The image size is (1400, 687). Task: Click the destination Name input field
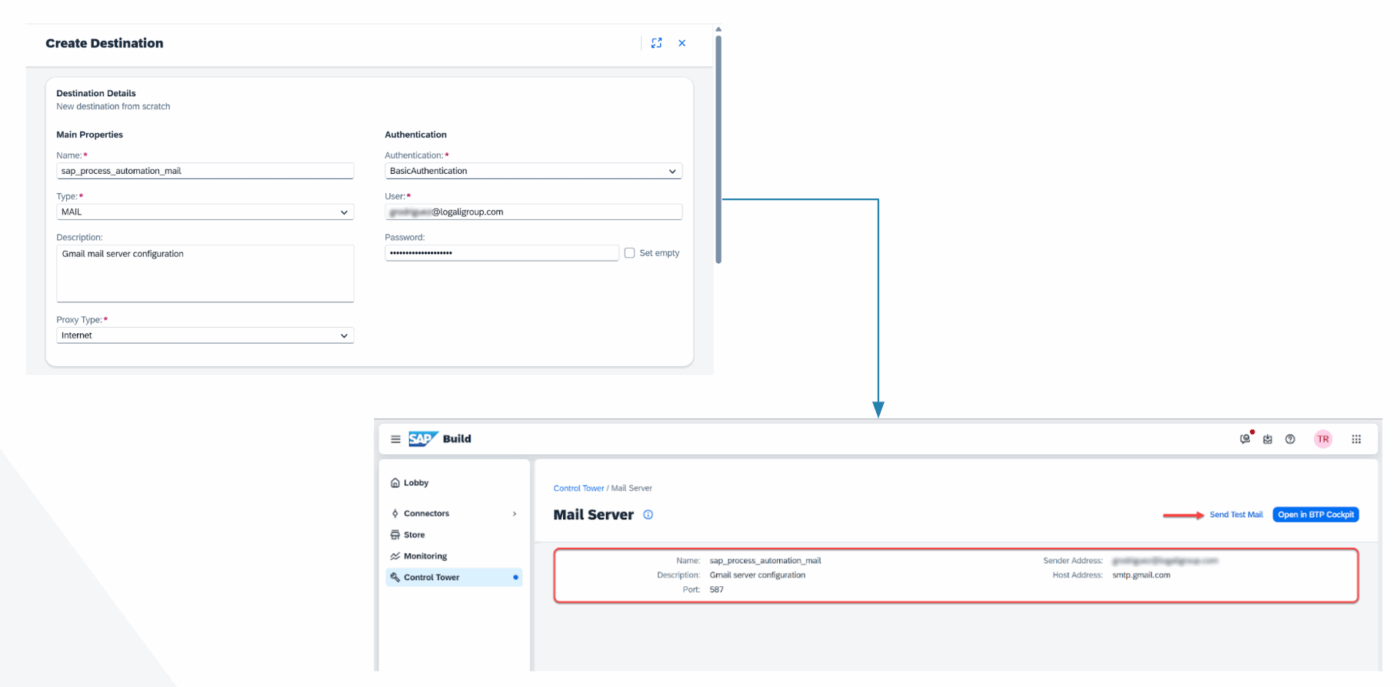point(205,171)
